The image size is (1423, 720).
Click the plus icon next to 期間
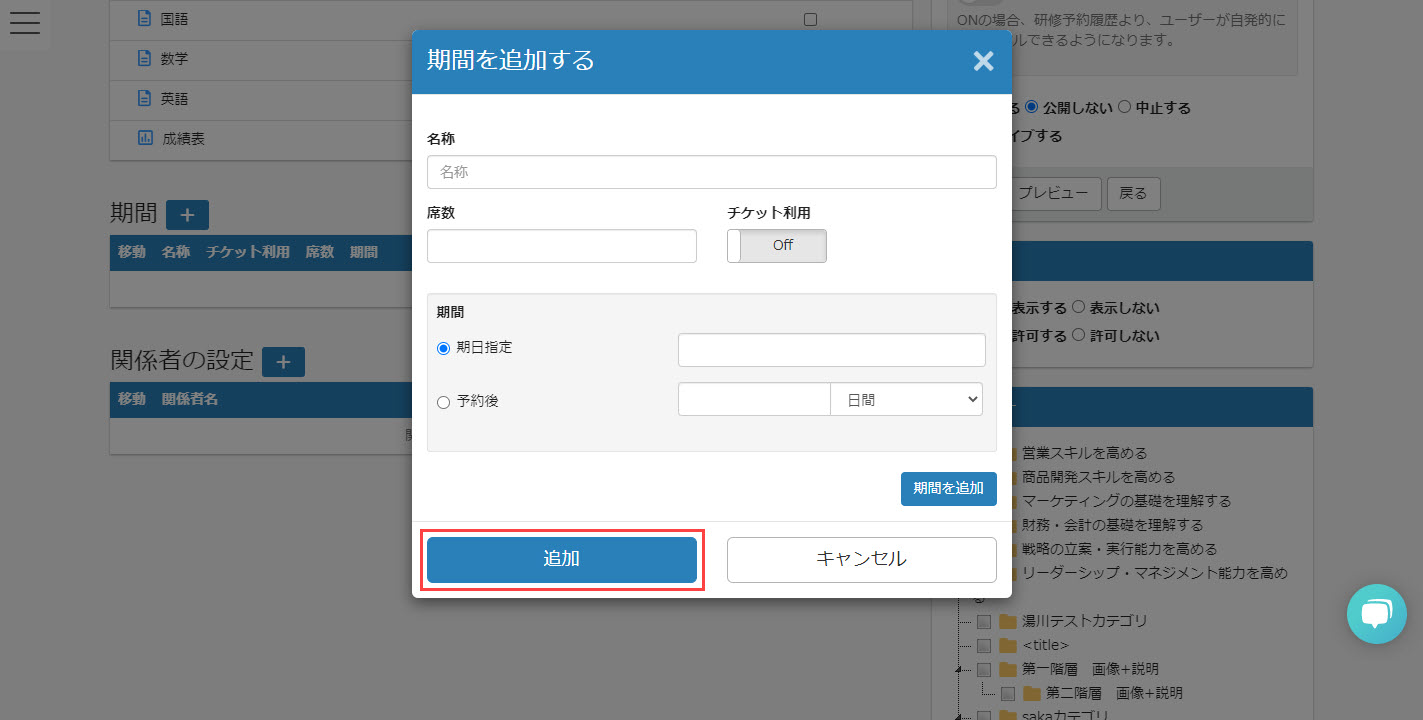(187, 215)
